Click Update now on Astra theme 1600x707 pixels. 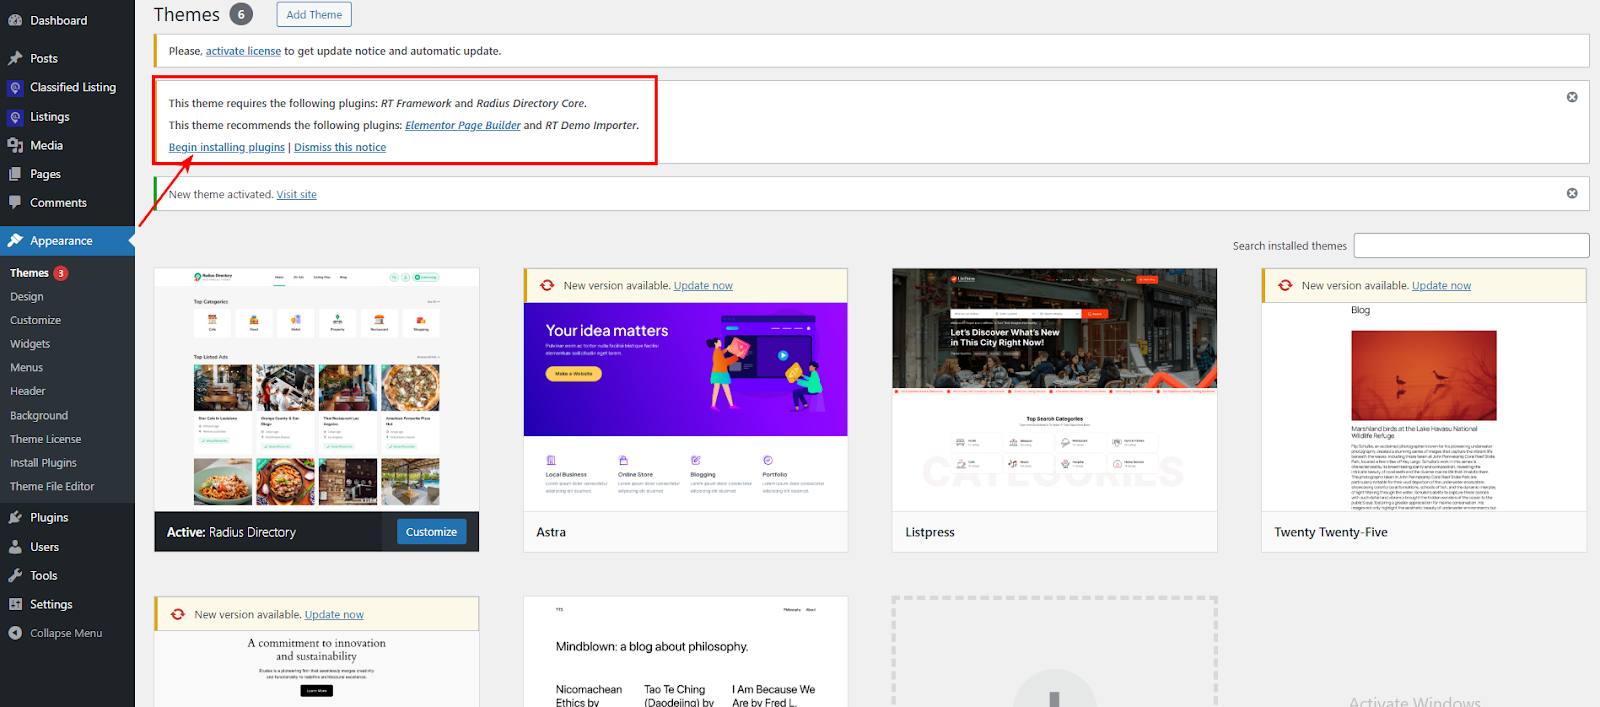pos(703,286)
